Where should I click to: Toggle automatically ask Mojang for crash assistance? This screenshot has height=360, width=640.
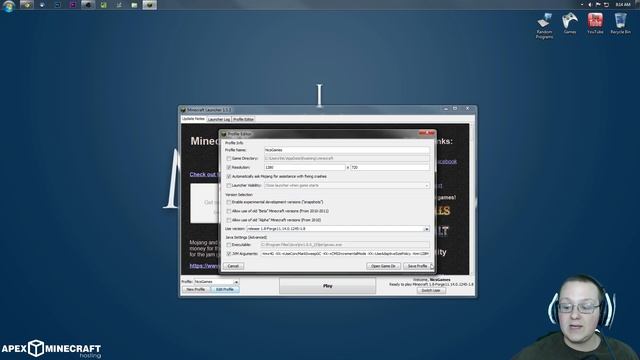[x=229, y=176]
